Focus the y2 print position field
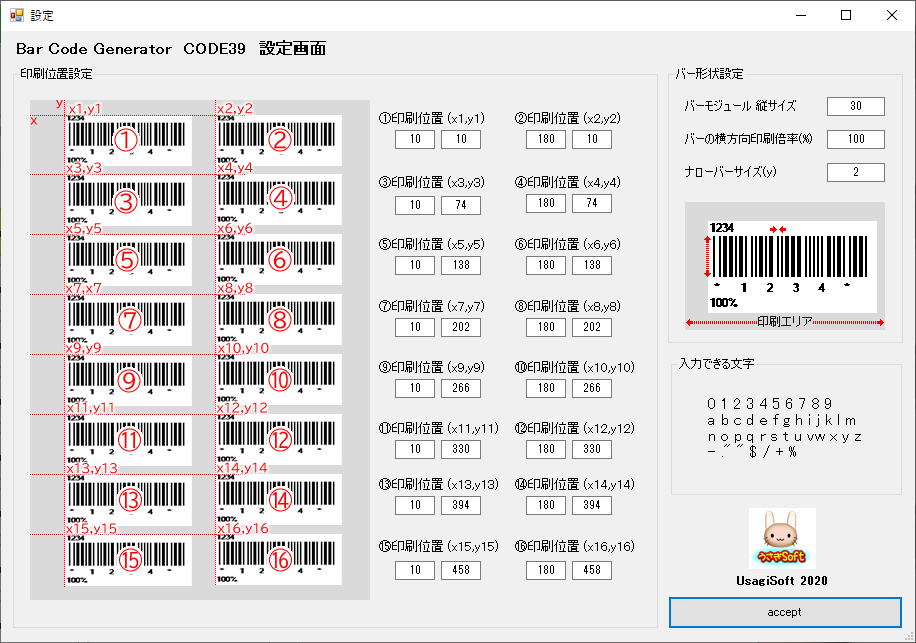The width and height of the screenshot is (916, 643). point(592,139)
